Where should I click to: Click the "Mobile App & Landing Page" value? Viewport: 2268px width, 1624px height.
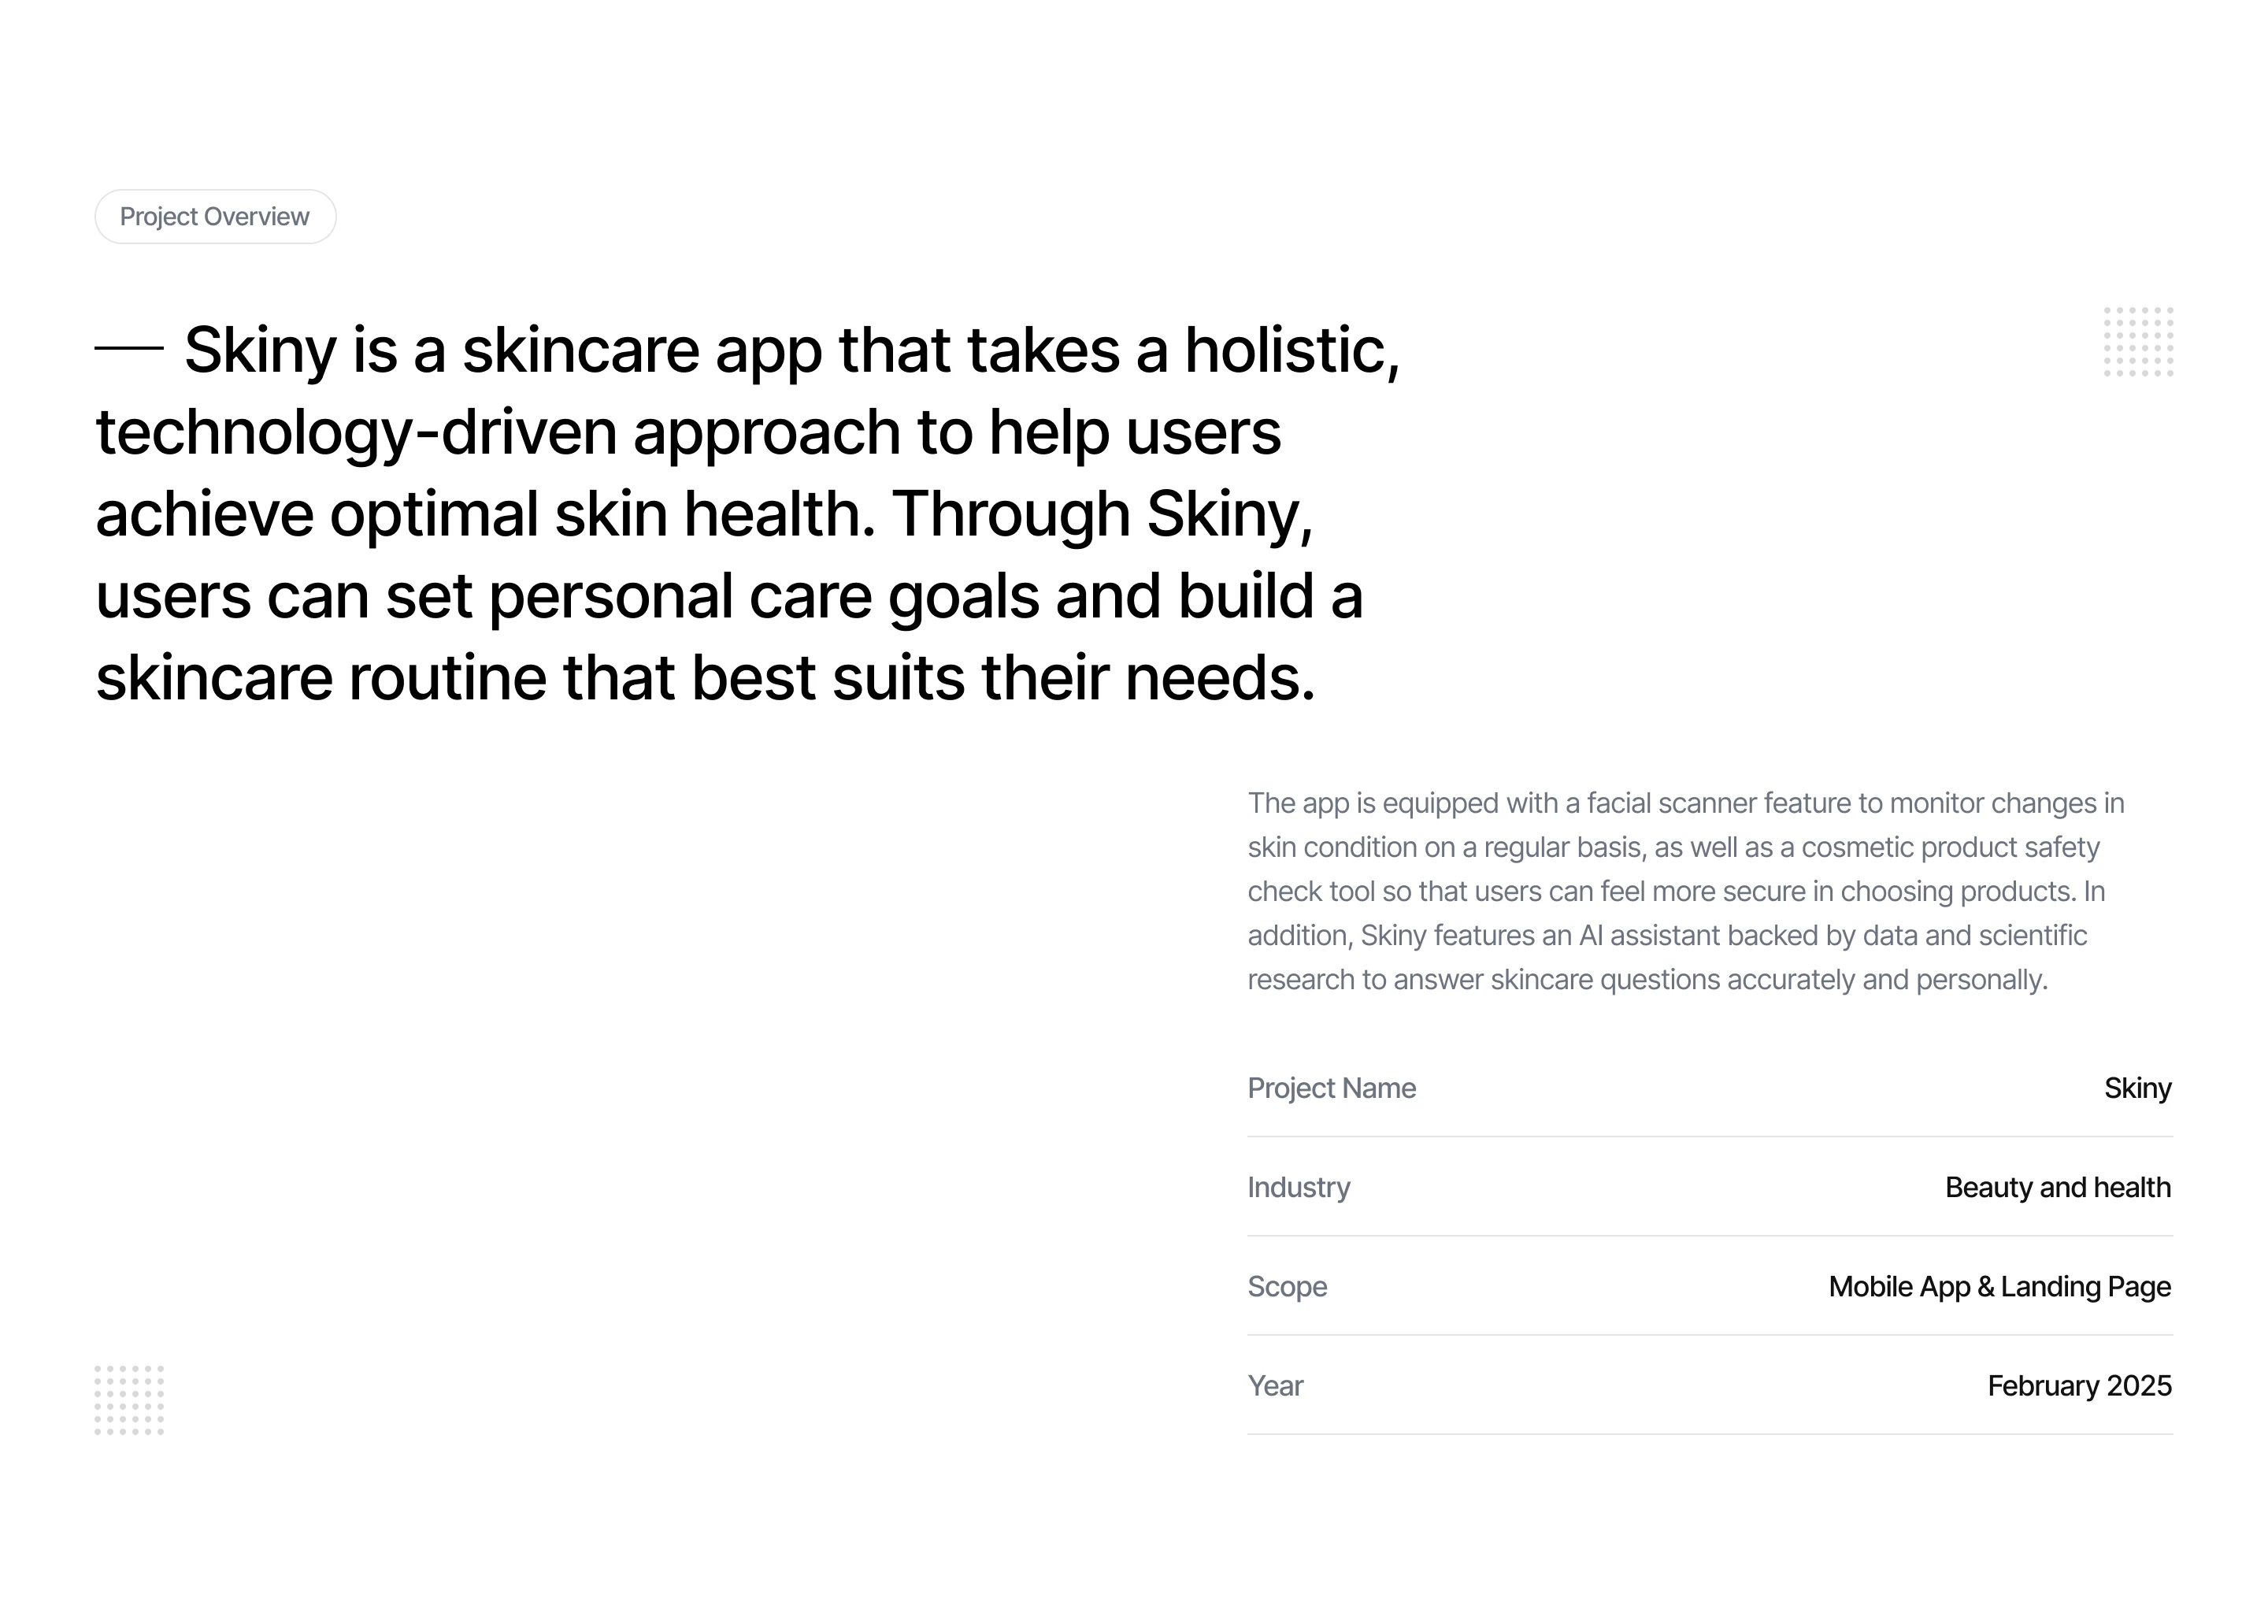point(1999,1287)
